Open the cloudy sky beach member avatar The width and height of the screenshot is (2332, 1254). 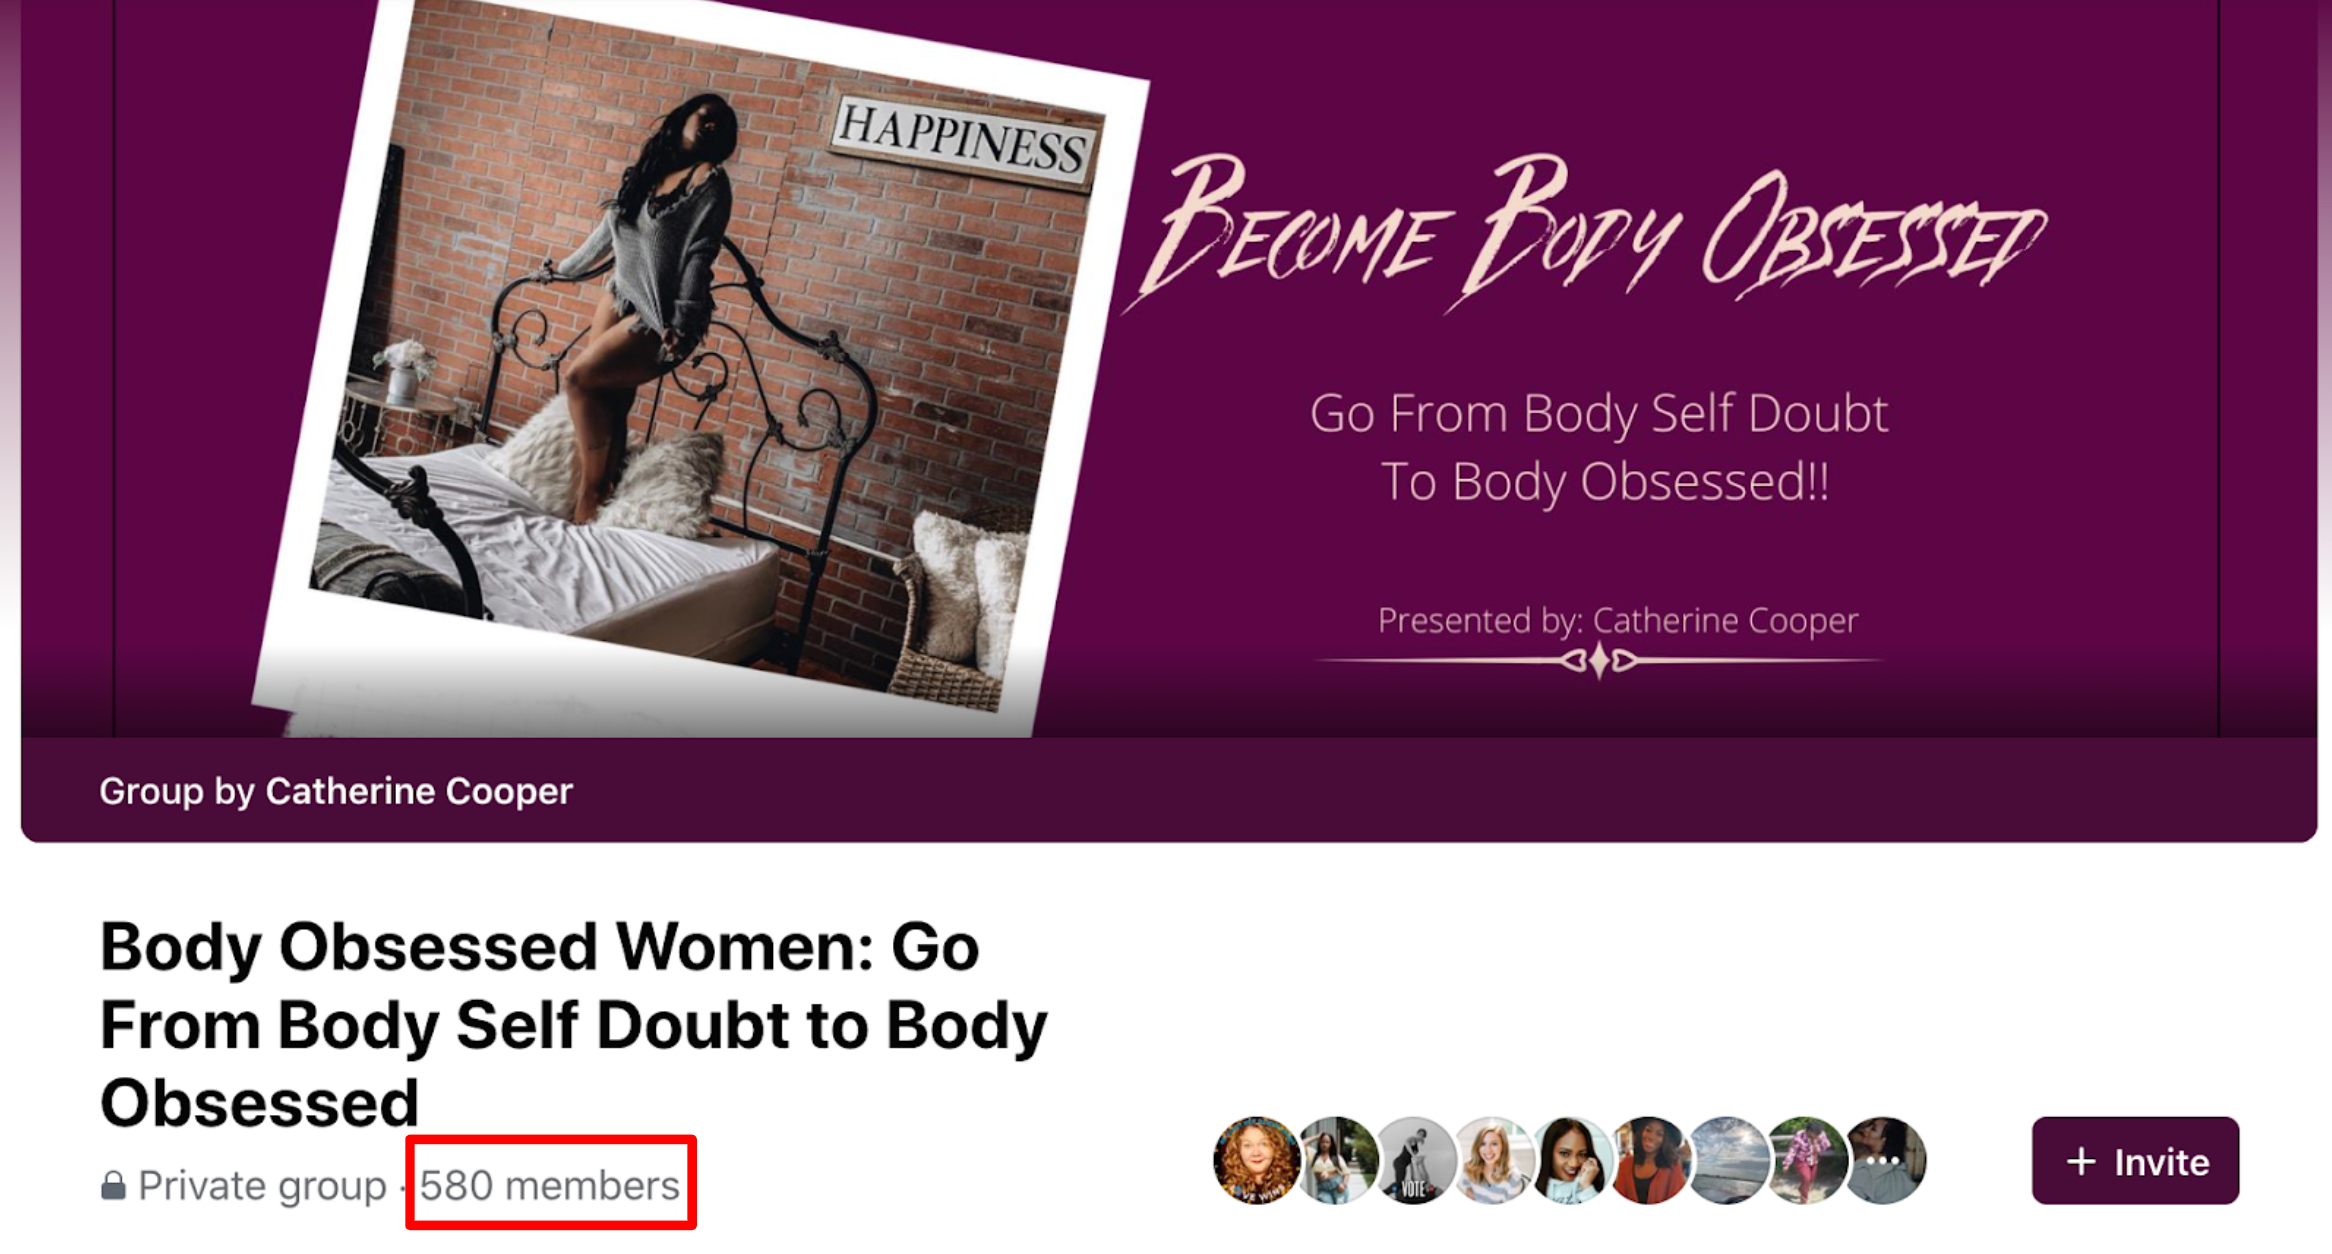[x=1727, y=1160]
